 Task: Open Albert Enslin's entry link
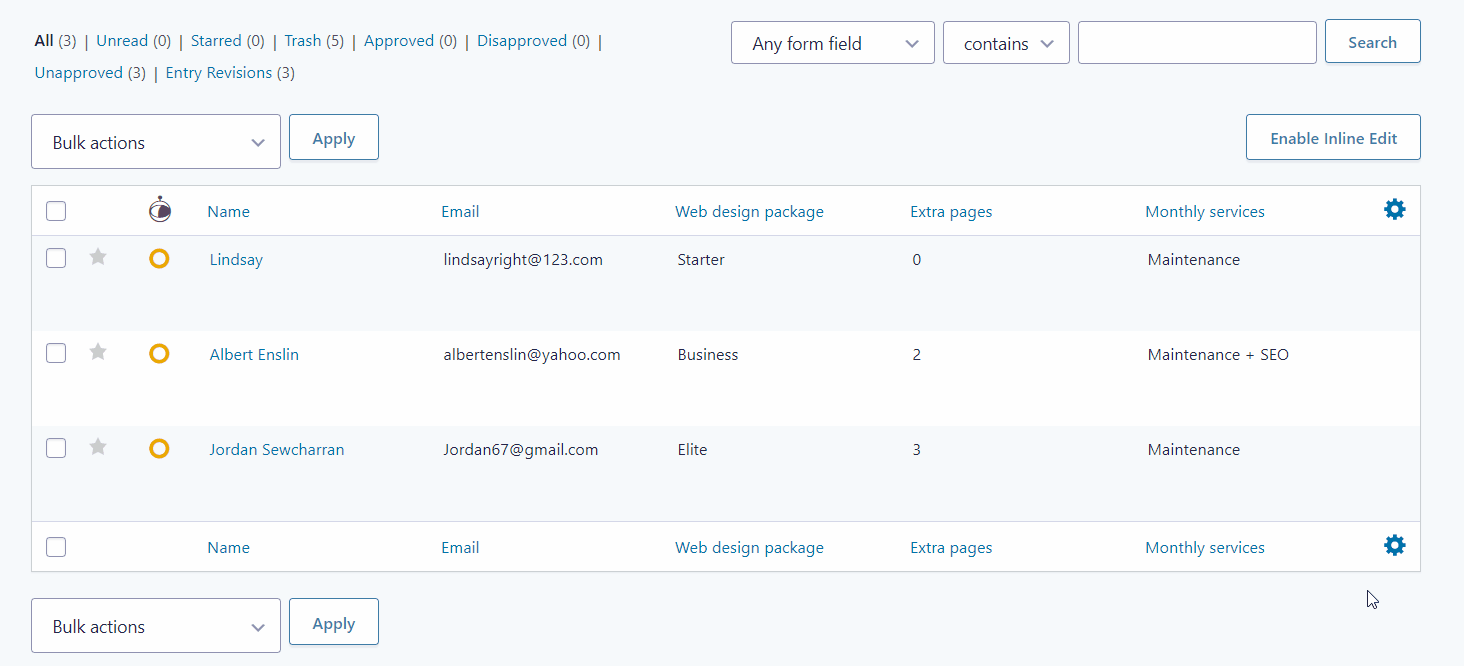[x=254, y=353]
